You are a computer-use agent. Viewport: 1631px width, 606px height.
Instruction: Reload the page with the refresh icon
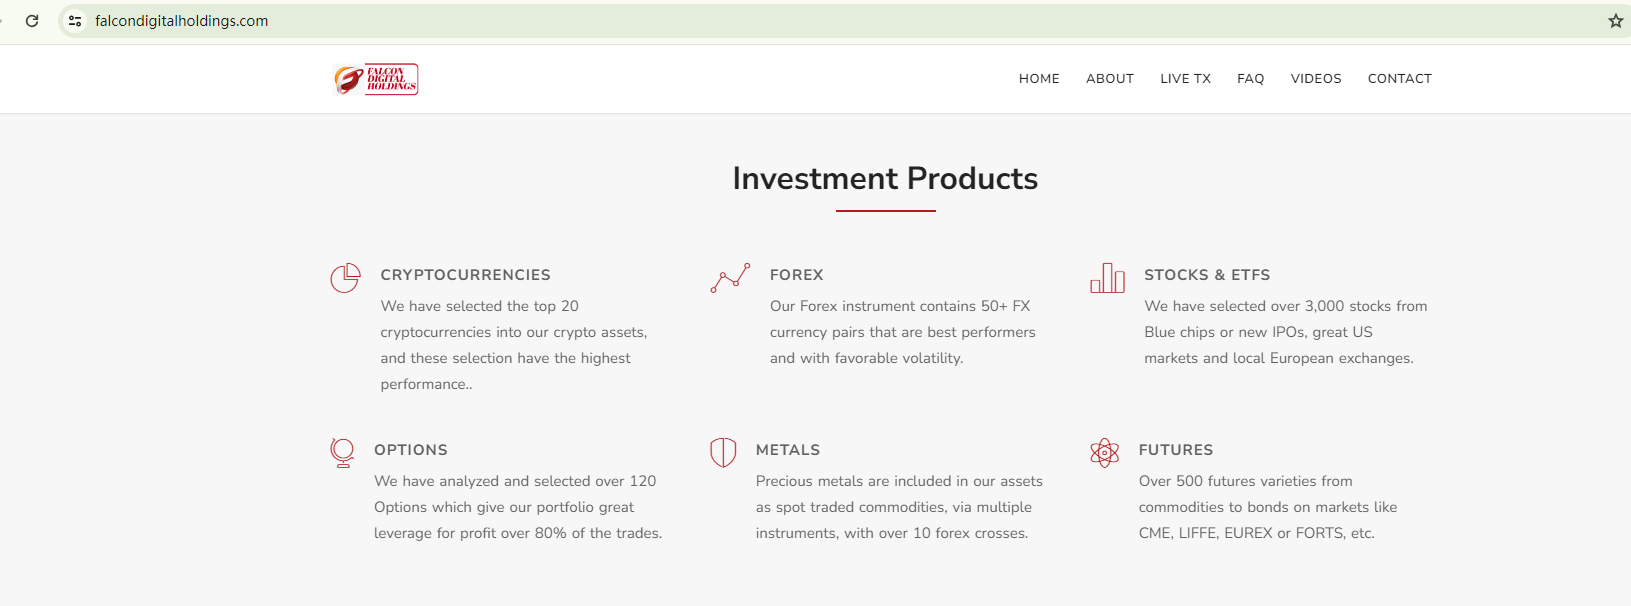click(32, 21)
